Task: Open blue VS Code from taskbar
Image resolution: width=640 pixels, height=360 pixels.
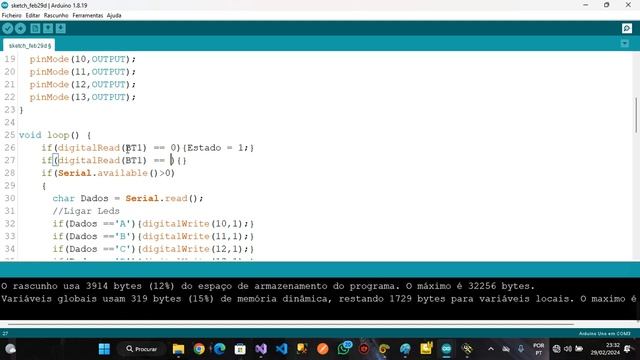Action: (282, 349)
